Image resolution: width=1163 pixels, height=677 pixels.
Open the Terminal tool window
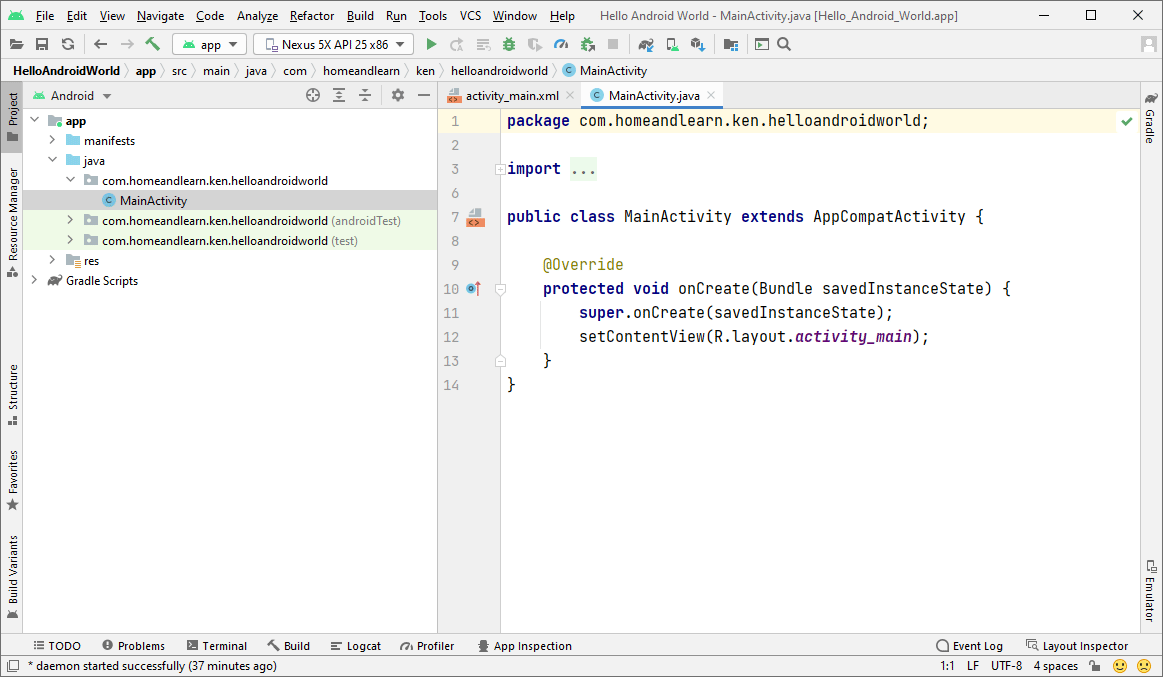(217, 646)
